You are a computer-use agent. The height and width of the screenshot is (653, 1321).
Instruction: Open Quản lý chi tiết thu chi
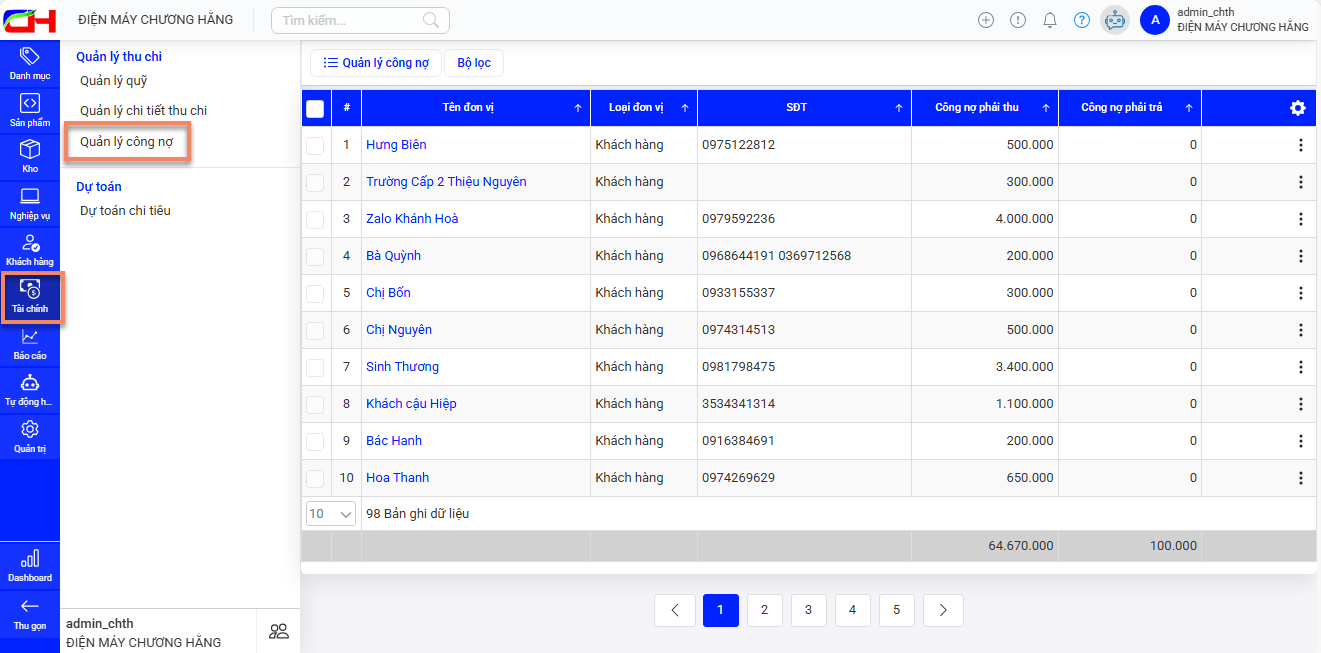pyautogui.click(x=143, y=111)
